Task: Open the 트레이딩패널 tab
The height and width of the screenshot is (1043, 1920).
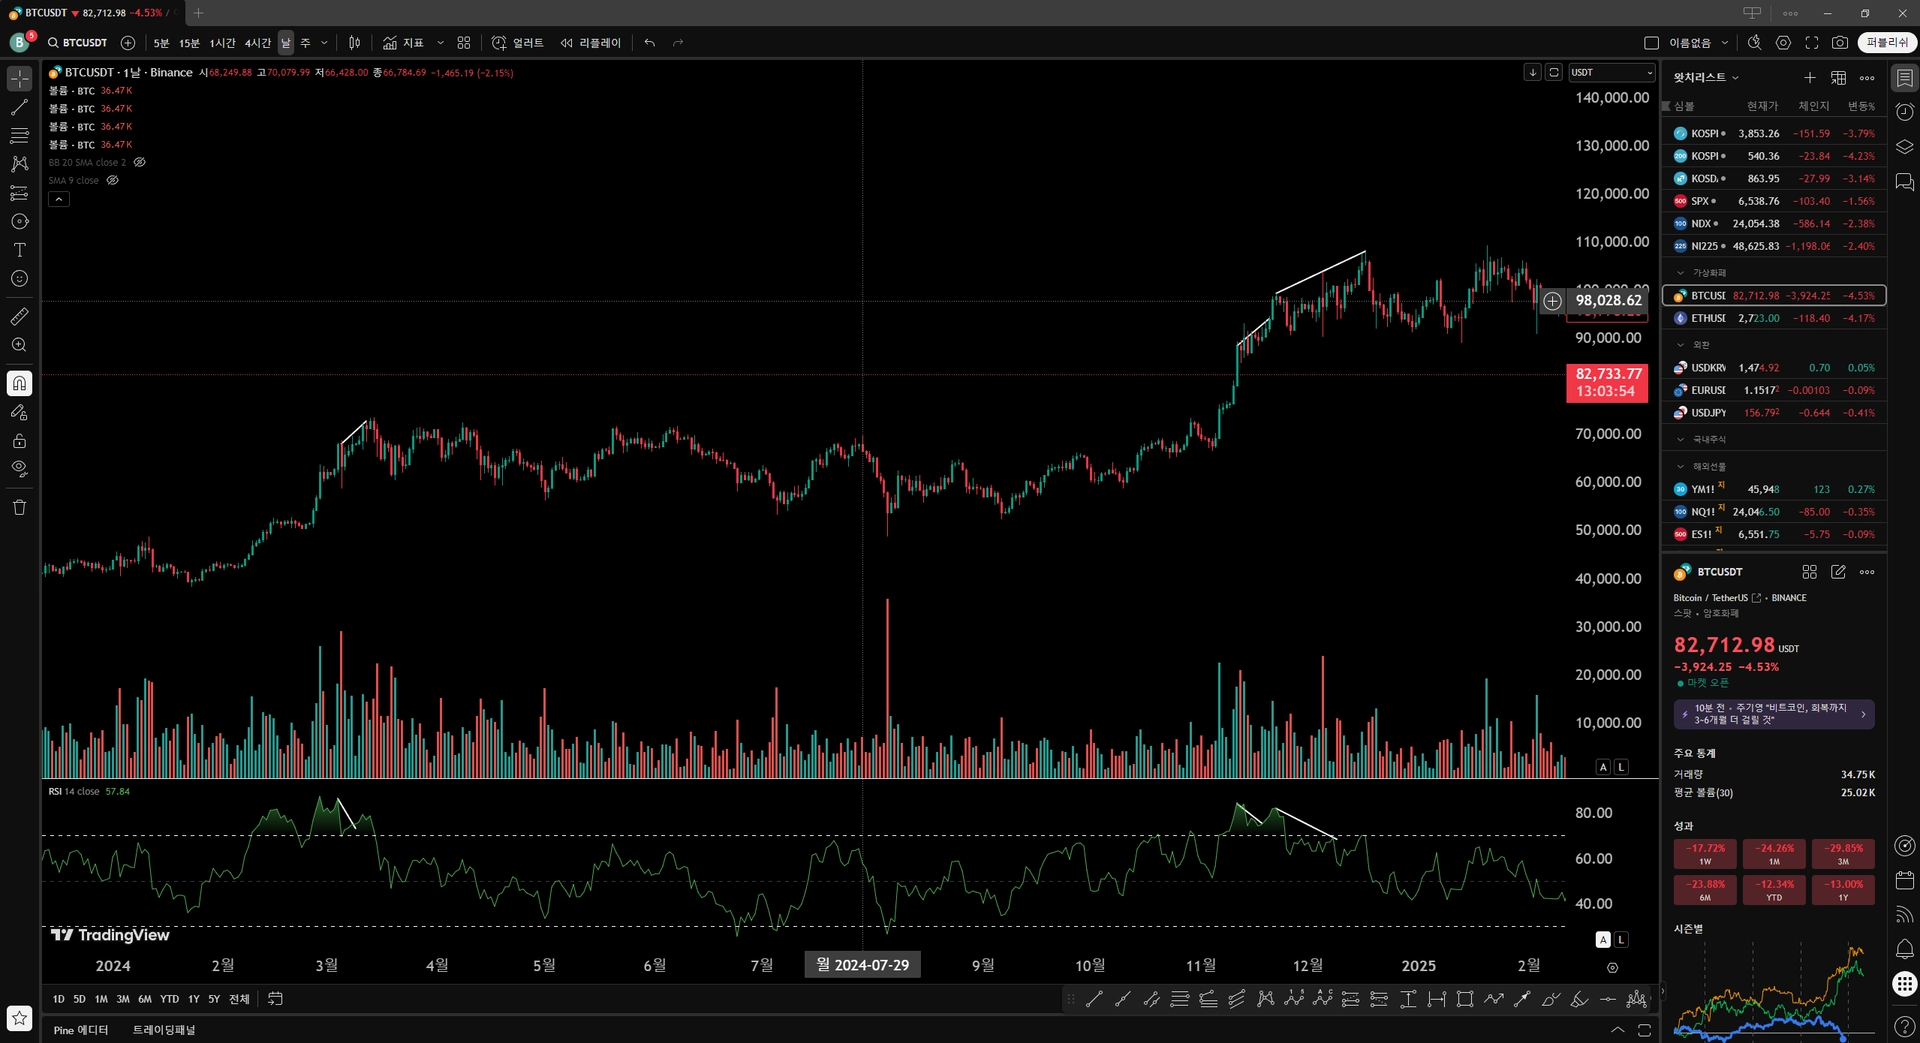Action: 164,1030
